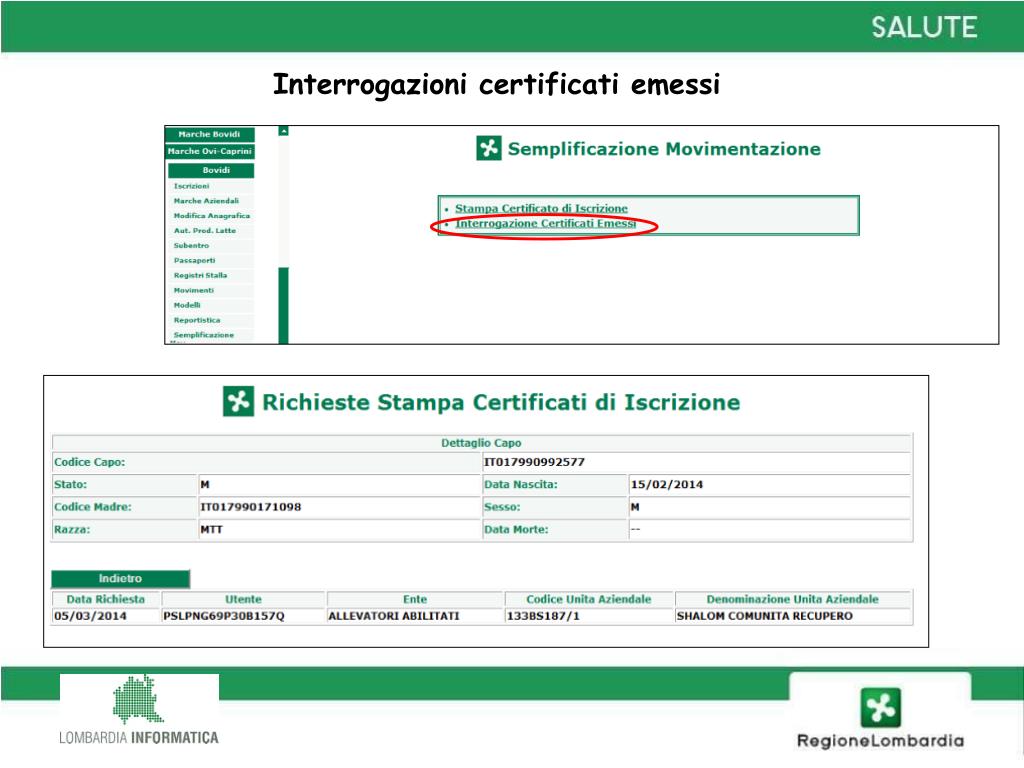The image size is (1024, 768).
Task: Open the Stampa Certificato di Iscrizione link
Action: point(541,208)
